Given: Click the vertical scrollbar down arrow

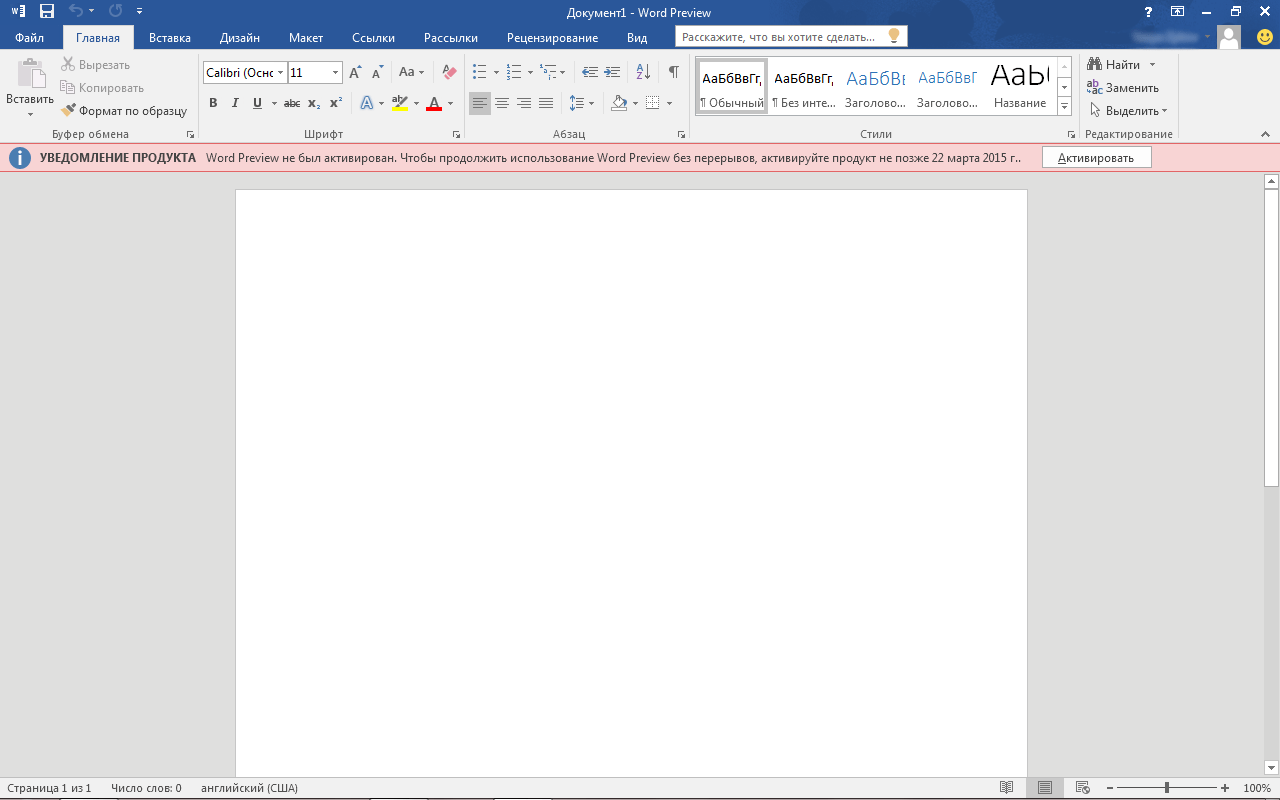Looking at the screenshot, I should [1272, 768].
